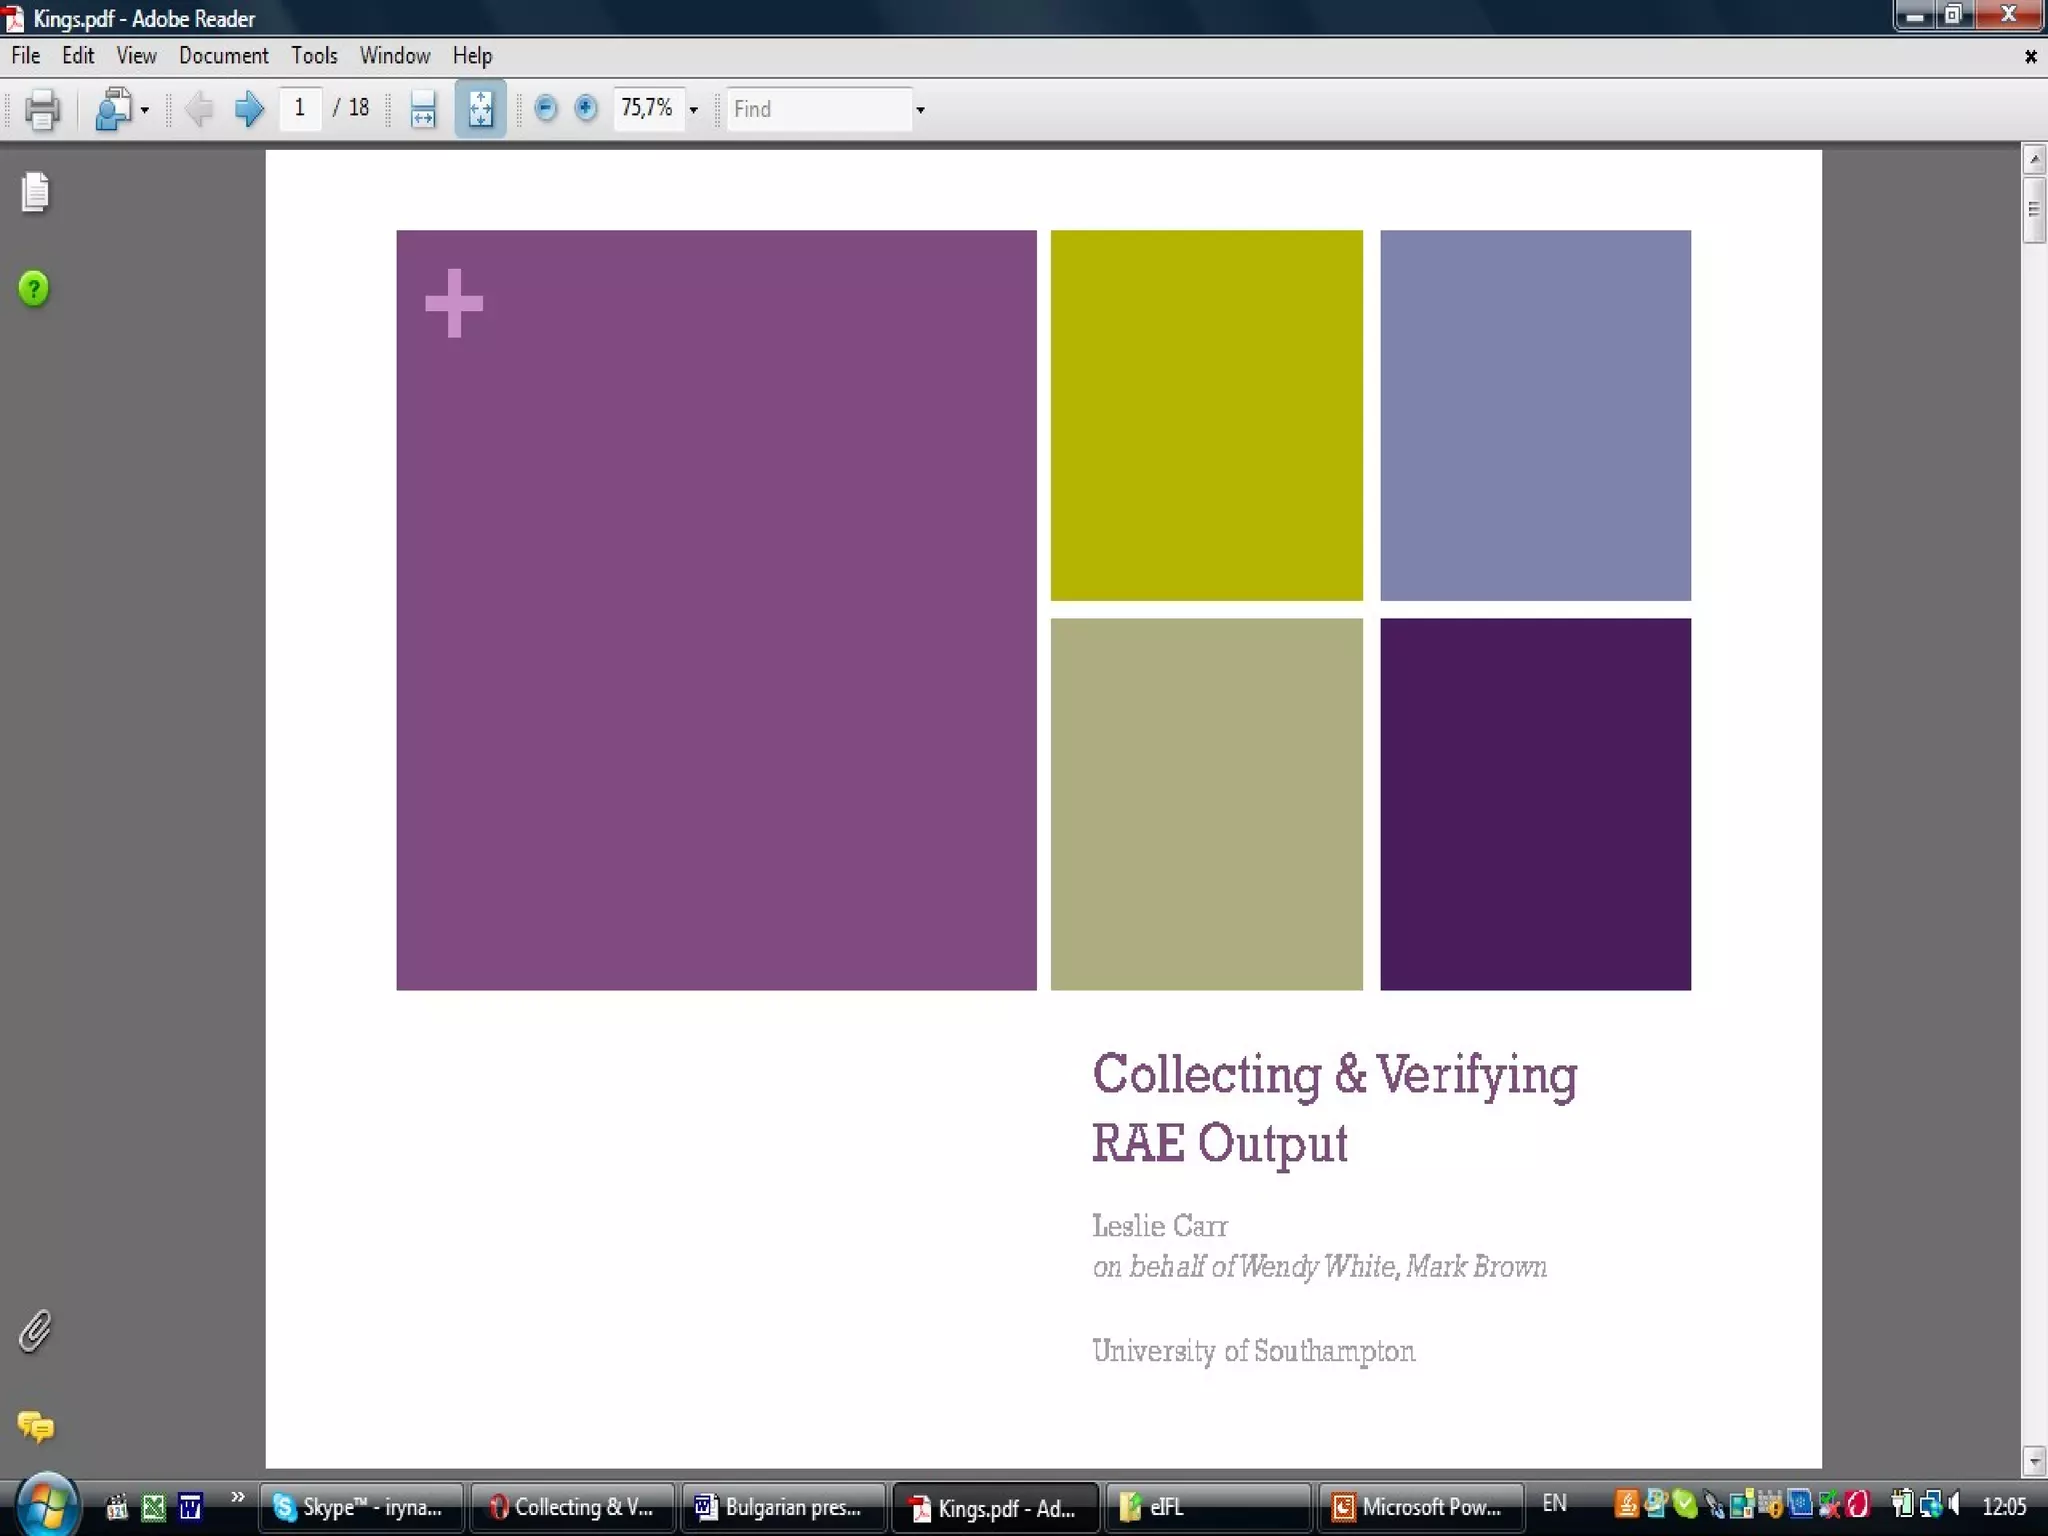Open the Comments panel icon
The image size is (2048, 1536).
coord(35,1426)
